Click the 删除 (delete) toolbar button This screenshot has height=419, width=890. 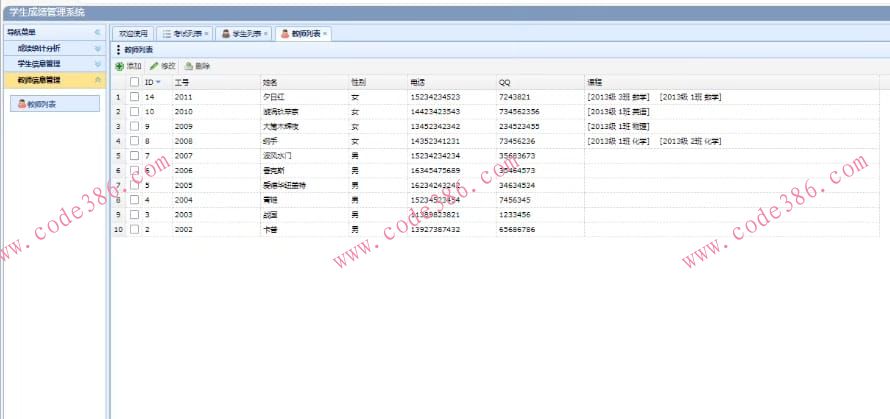(197, 66)
